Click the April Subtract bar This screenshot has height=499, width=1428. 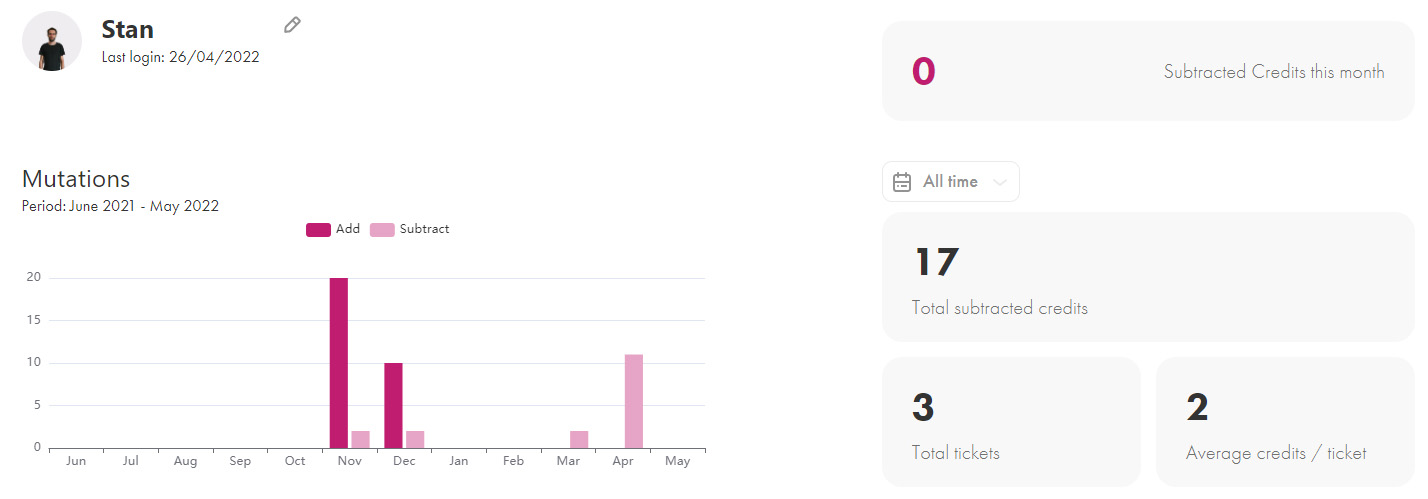[634, 401]
